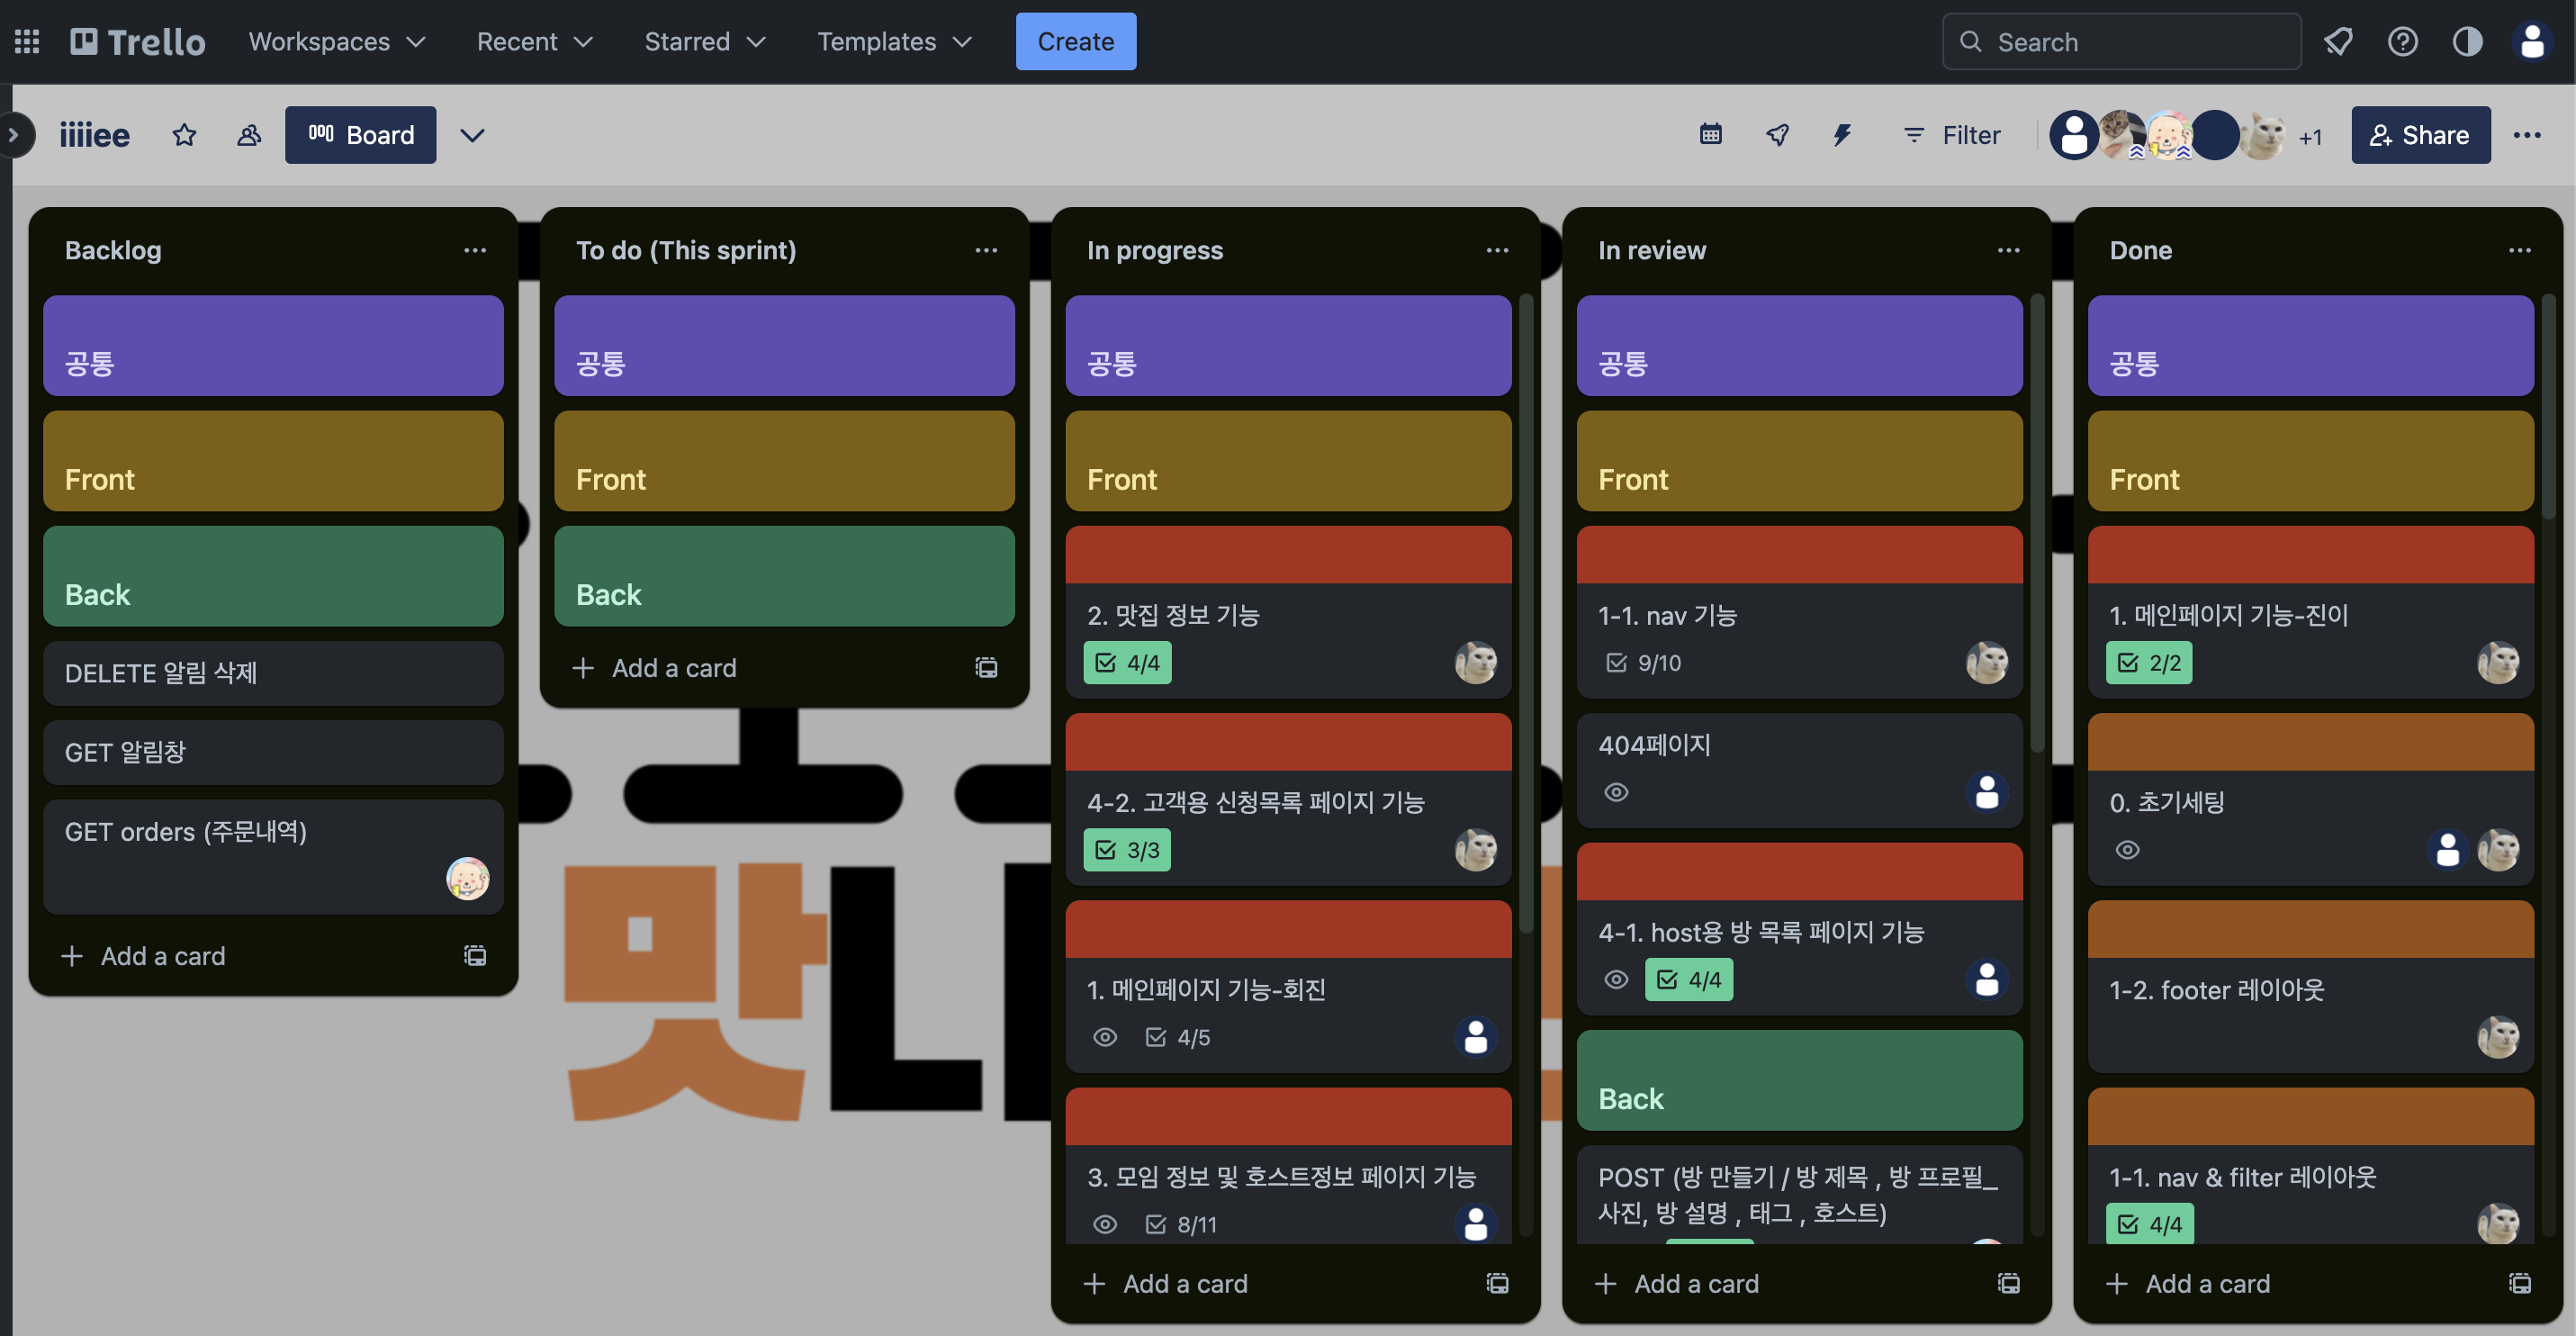Click the Share button

coord(2420,135)
